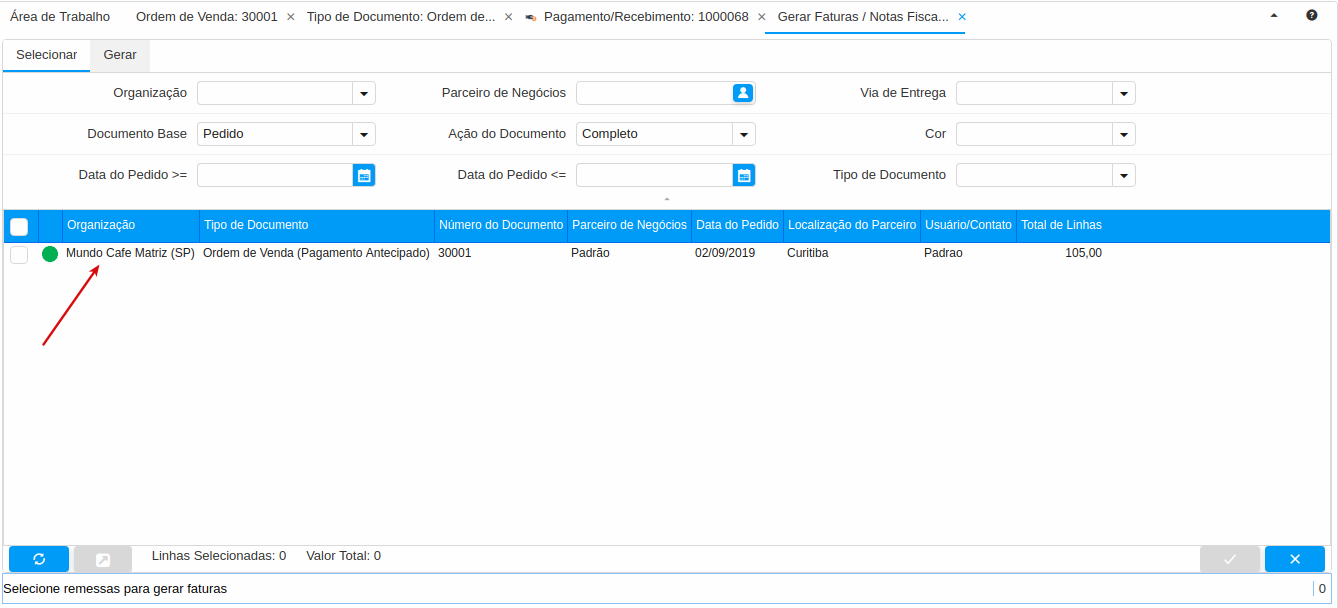The image size is (1338, 608).
Task: Open calendar for Data do Pedido >=
Action: (x=364, y=175)
